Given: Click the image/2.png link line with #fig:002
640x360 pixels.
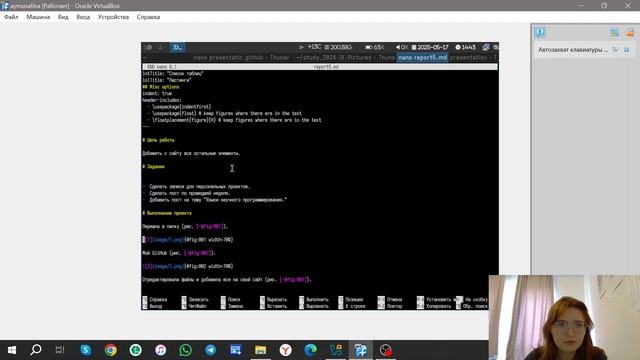Looking at the screenshot, I should 188,266.
